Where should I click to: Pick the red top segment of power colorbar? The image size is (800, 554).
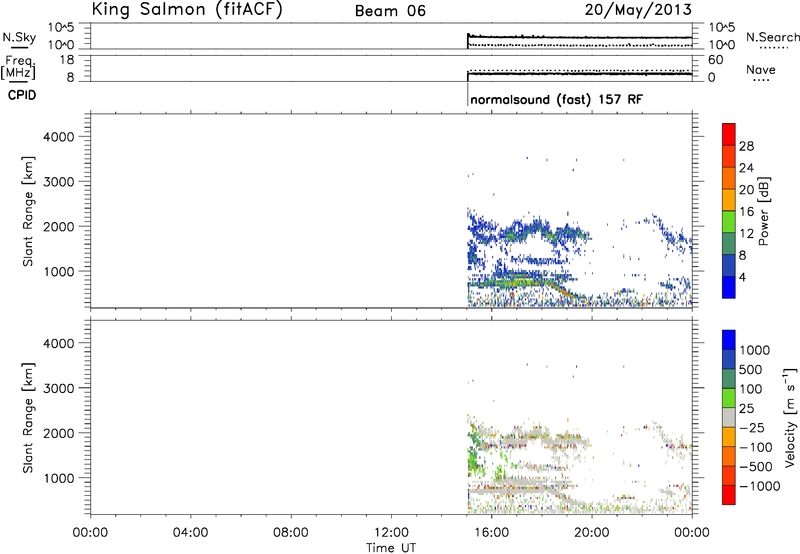point(729,134)
